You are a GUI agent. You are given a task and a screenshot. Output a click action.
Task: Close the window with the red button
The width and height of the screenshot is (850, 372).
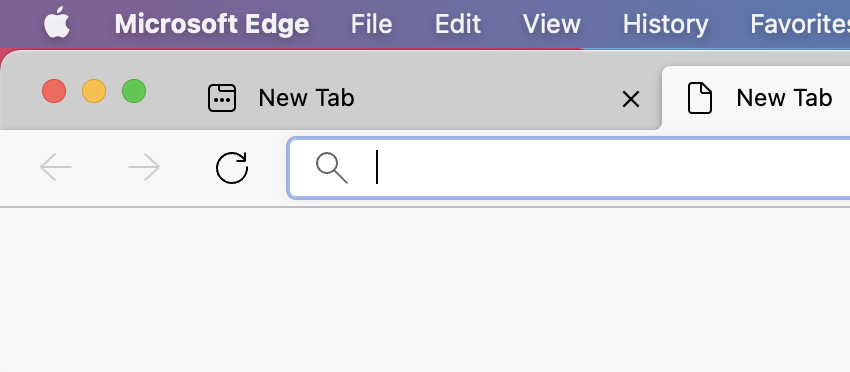[x=54, y=91]
